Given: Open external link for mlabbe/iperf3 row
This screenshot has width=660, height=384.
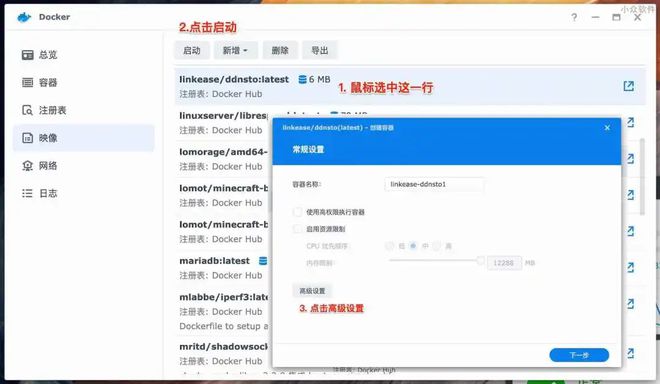Looking at the screenshot, I should point(630,304).
